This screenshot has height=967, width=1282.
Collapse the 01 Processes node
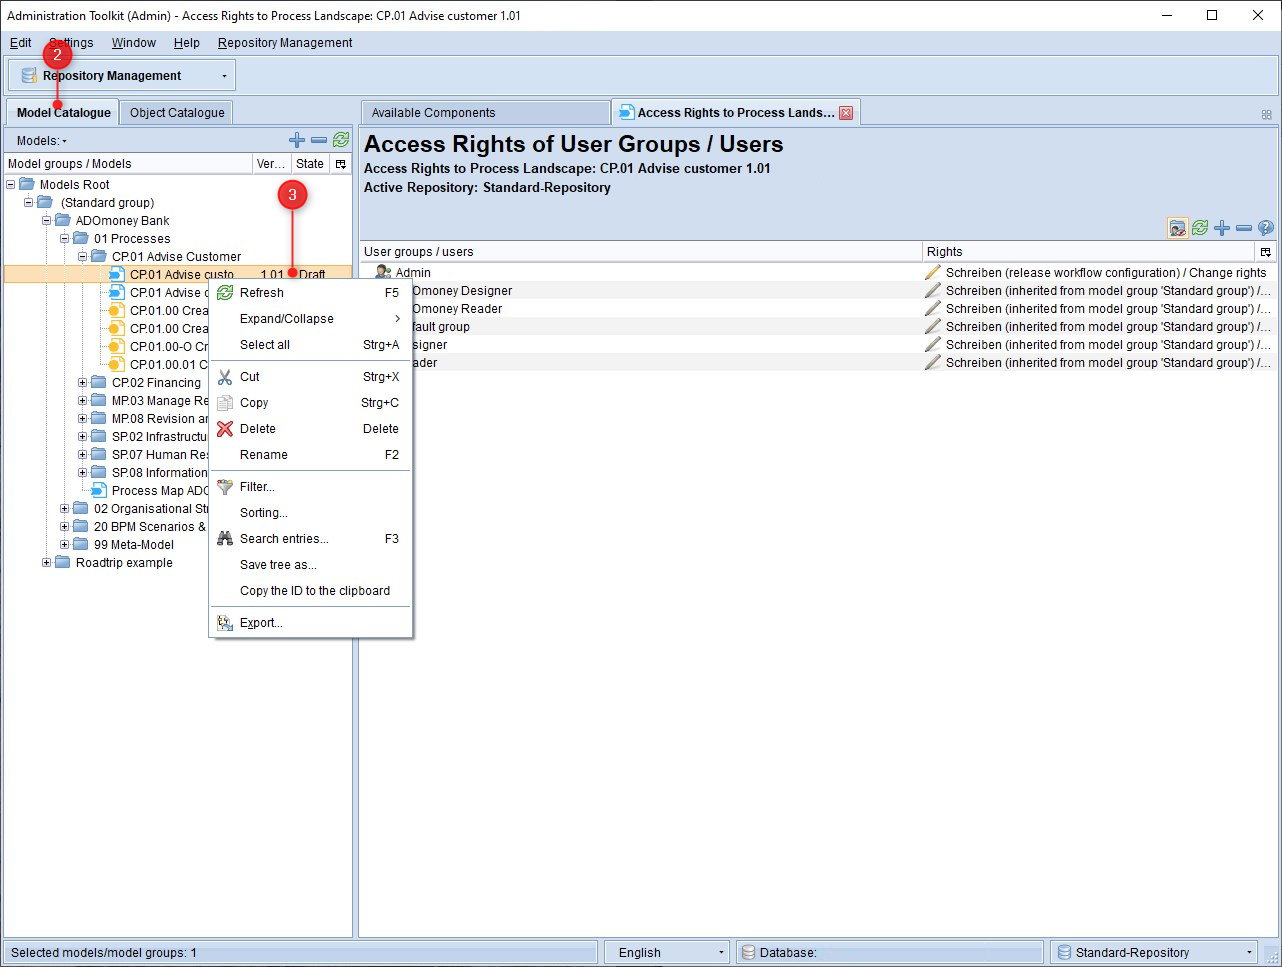tap(64, 239)
